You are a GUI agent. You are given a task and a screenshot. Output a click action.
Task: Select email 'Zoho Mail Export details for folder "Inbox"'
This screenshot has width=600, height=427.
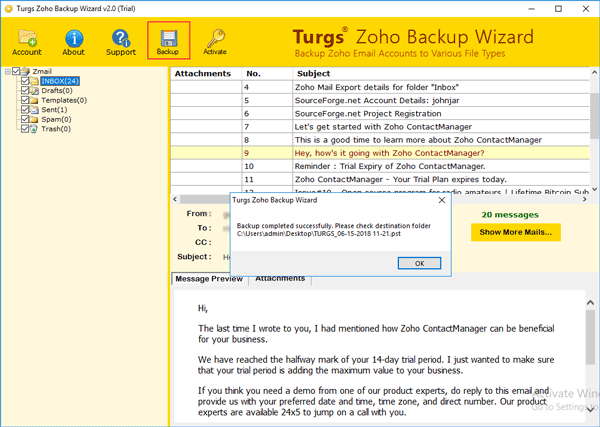point(380,87)
